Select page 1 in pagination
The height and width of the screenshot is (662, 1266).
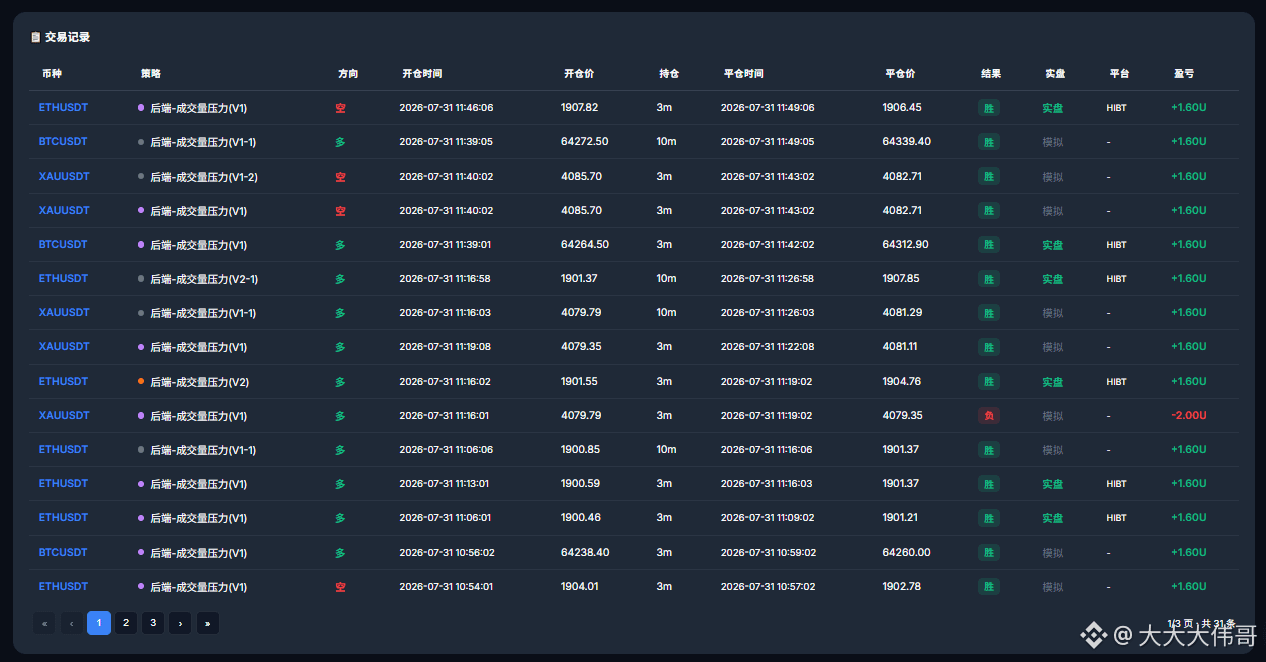[99, 623]
